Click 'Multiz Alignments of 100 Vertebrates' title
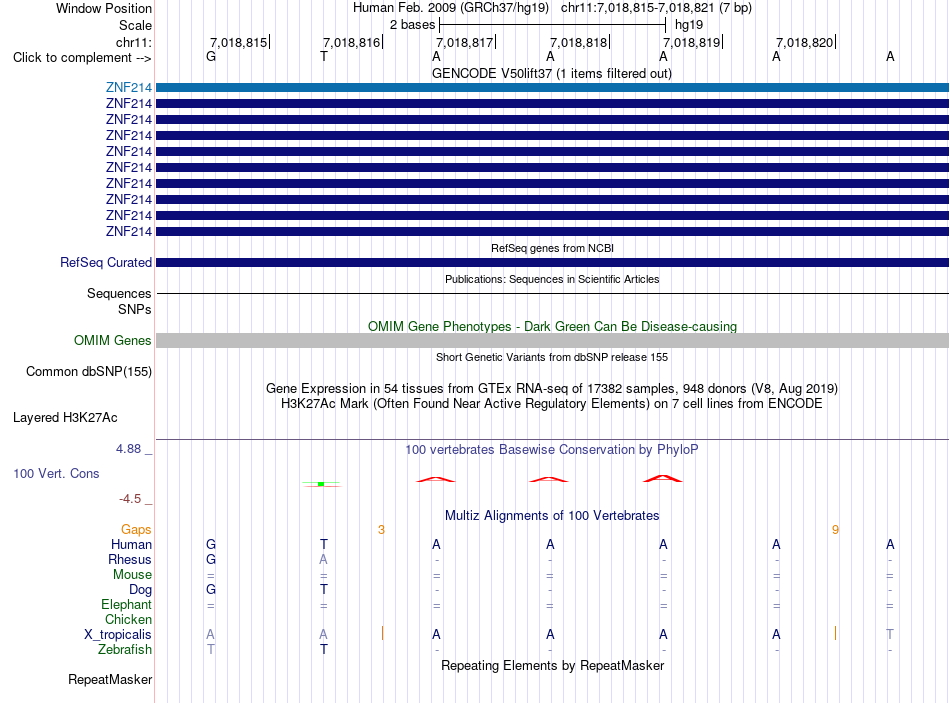Viewport: 950px width, 703px height. (552, 516)
